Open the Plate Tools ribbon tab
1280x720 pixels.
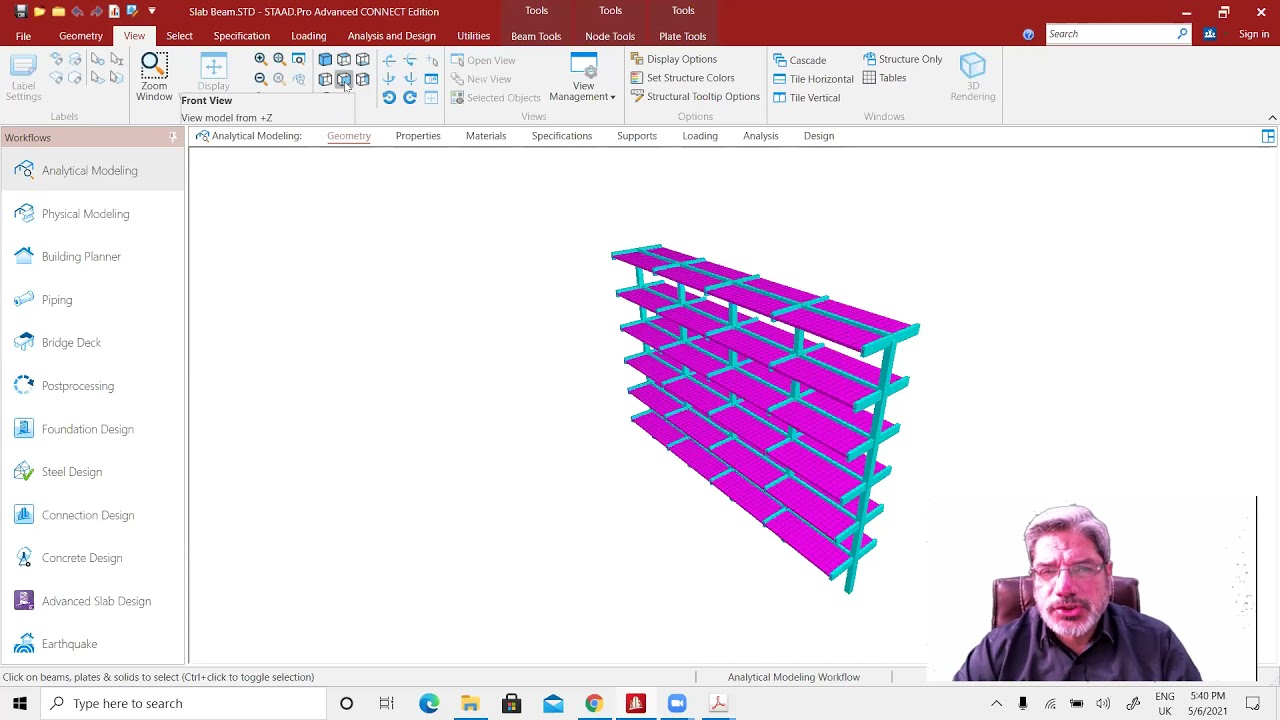pos(683,36)
